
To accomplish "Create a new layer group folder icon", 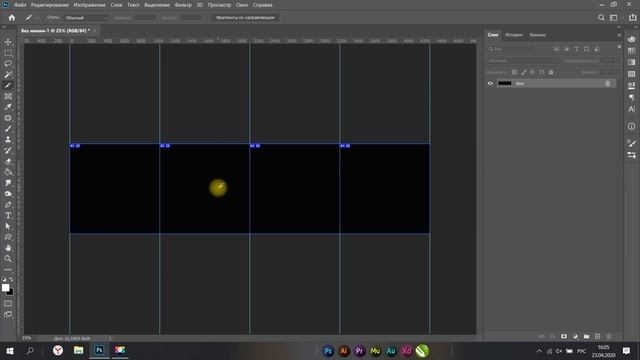I will point(586,336).
